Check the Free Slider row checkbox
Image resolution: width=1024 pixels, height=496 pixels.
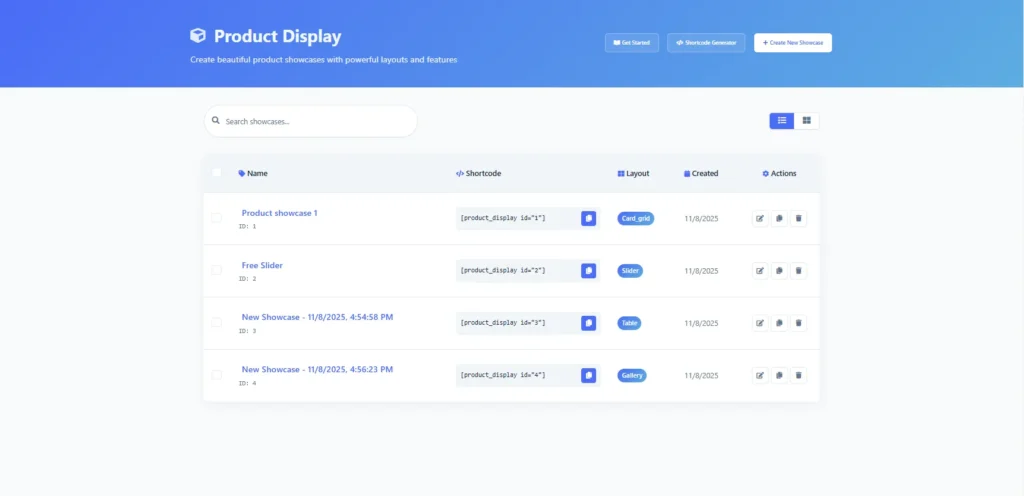coord(217,270)
